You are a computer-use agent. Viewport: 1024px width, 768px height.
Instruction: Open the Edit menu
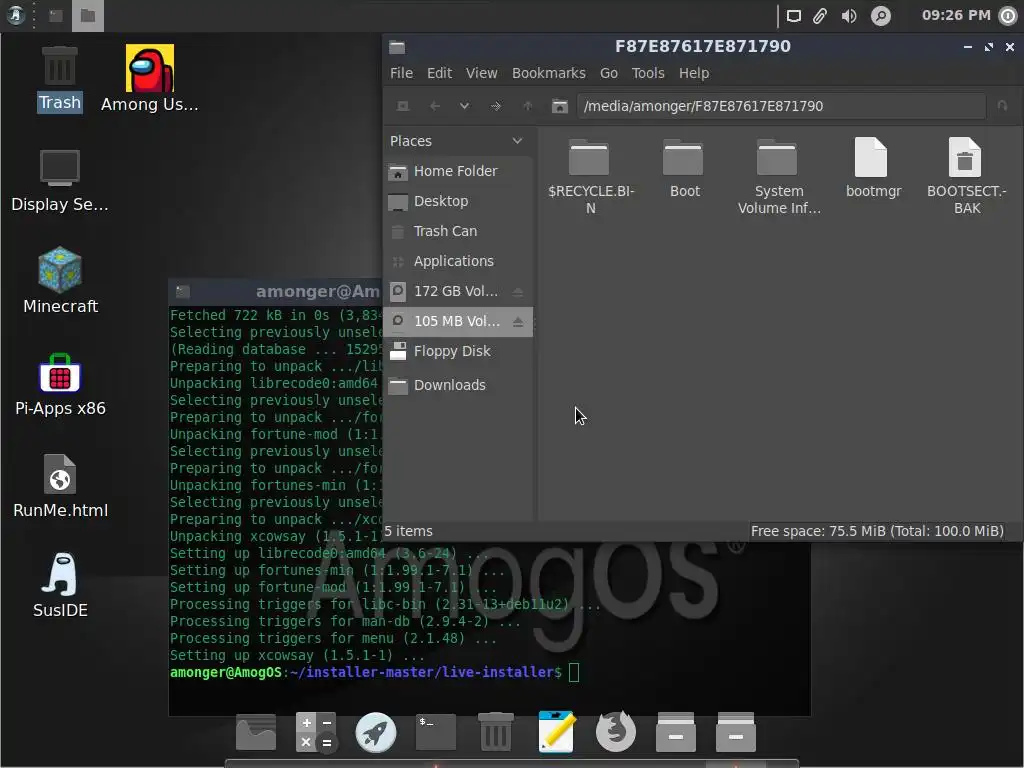click(440, 73)
